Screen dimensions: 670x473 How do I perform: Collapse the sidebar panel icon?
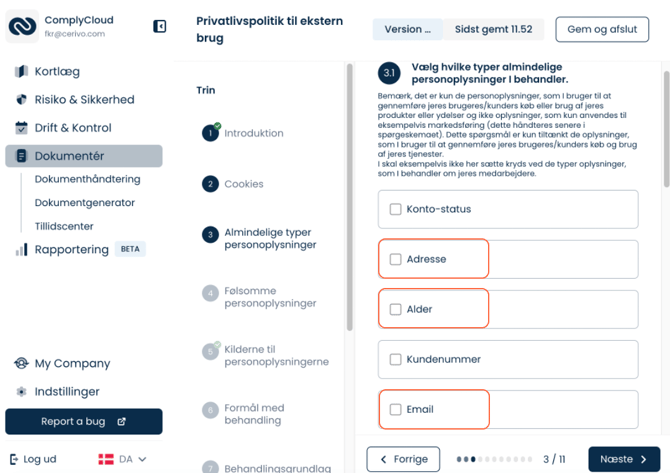click(160, 27)
